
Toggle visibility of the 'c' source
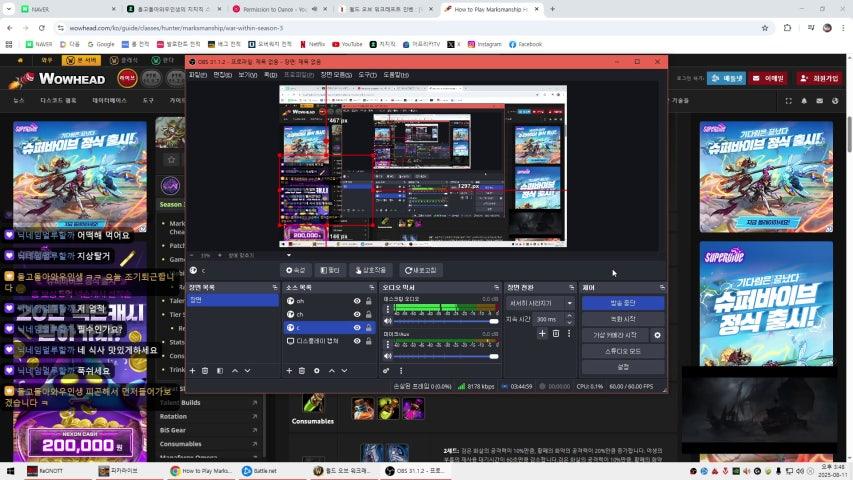tap(357, 328)
